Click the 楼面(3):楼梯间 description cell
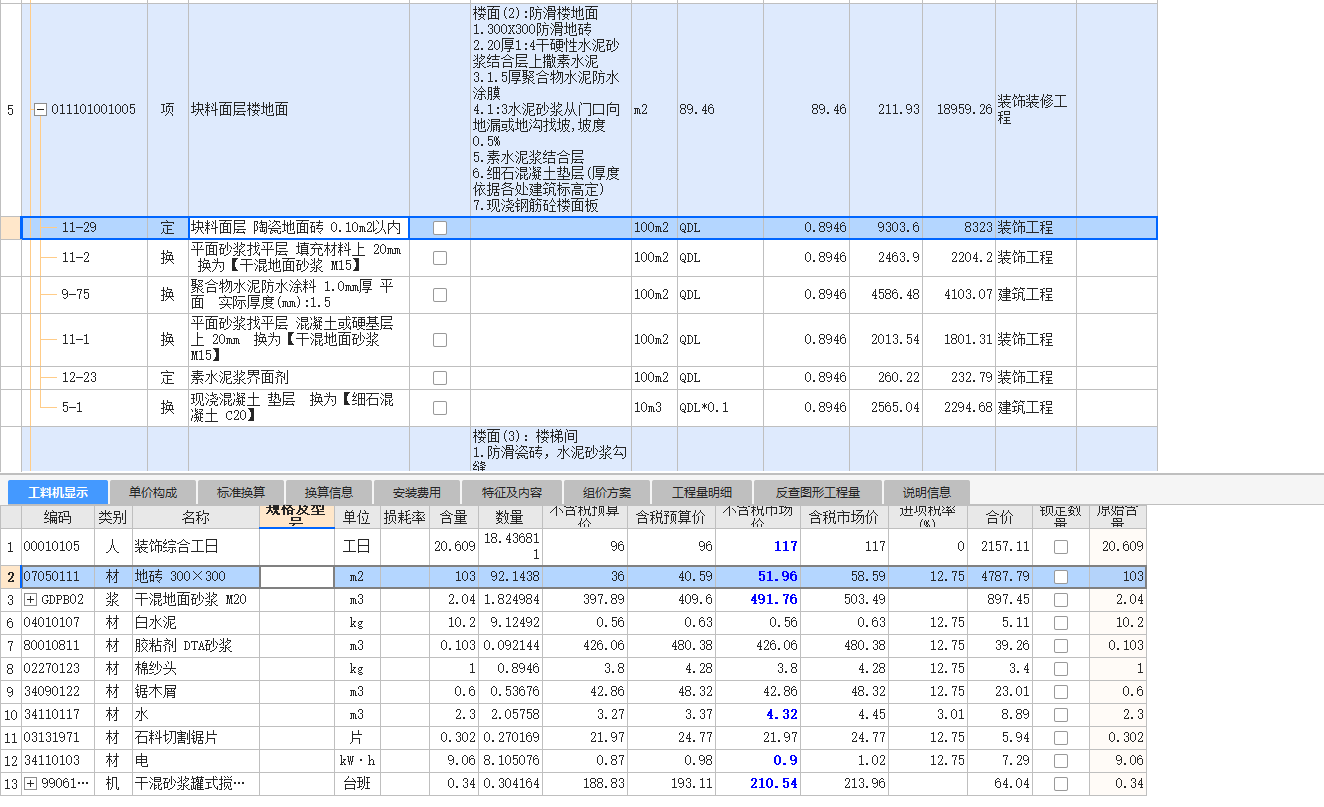 (550, 449)
